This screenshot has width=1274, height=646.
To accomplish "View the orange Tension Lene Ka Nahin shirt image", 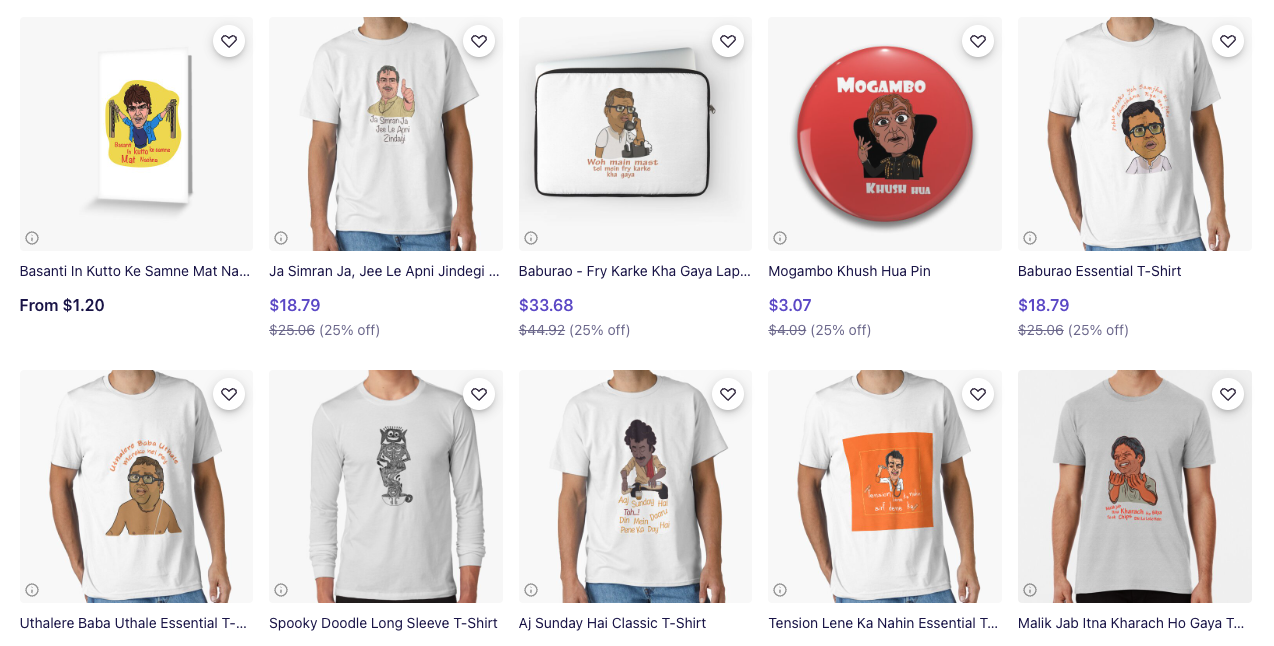I will pos(884,486).
